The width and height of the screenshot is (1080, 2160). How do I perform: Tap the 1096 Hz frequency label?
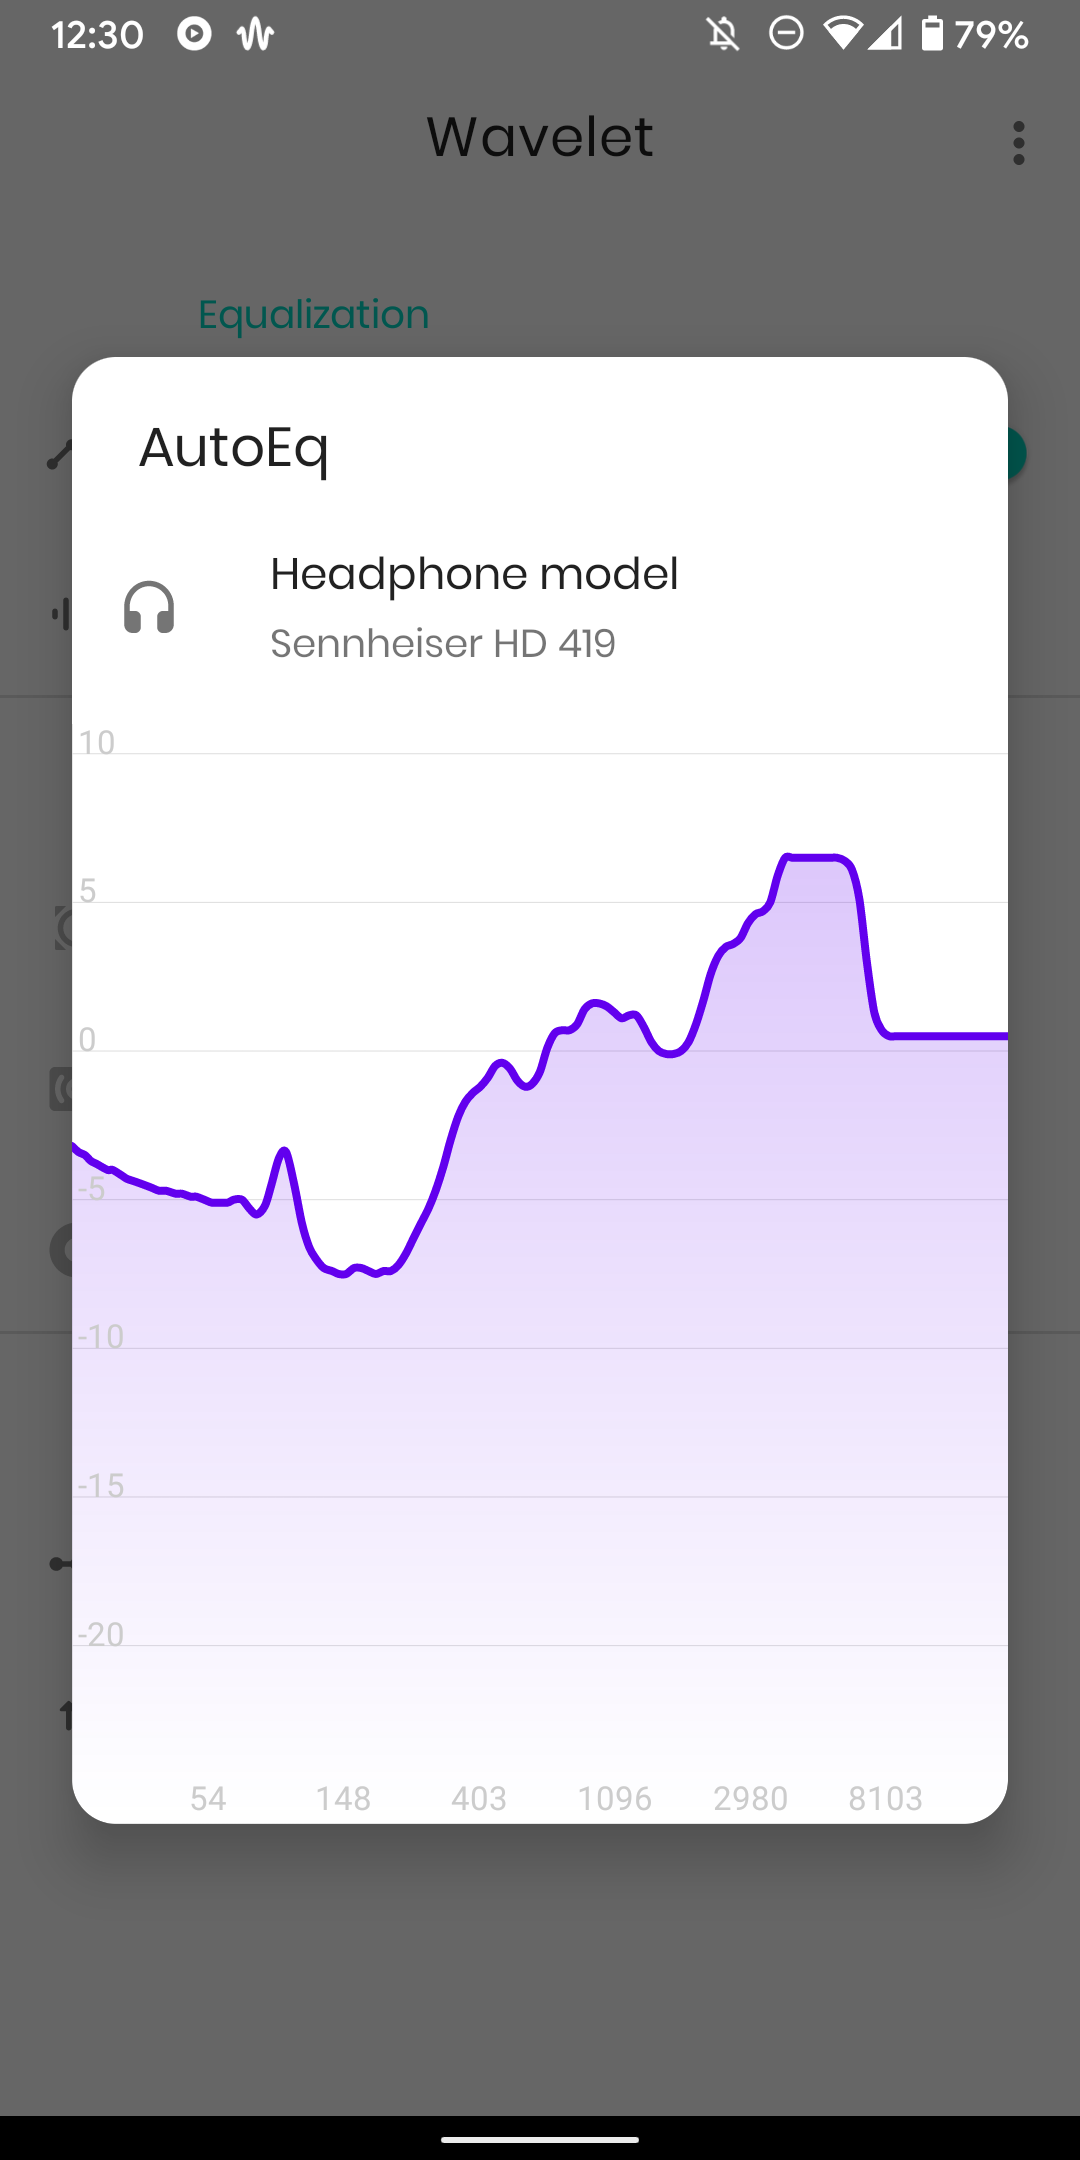tap(614, 1798)
